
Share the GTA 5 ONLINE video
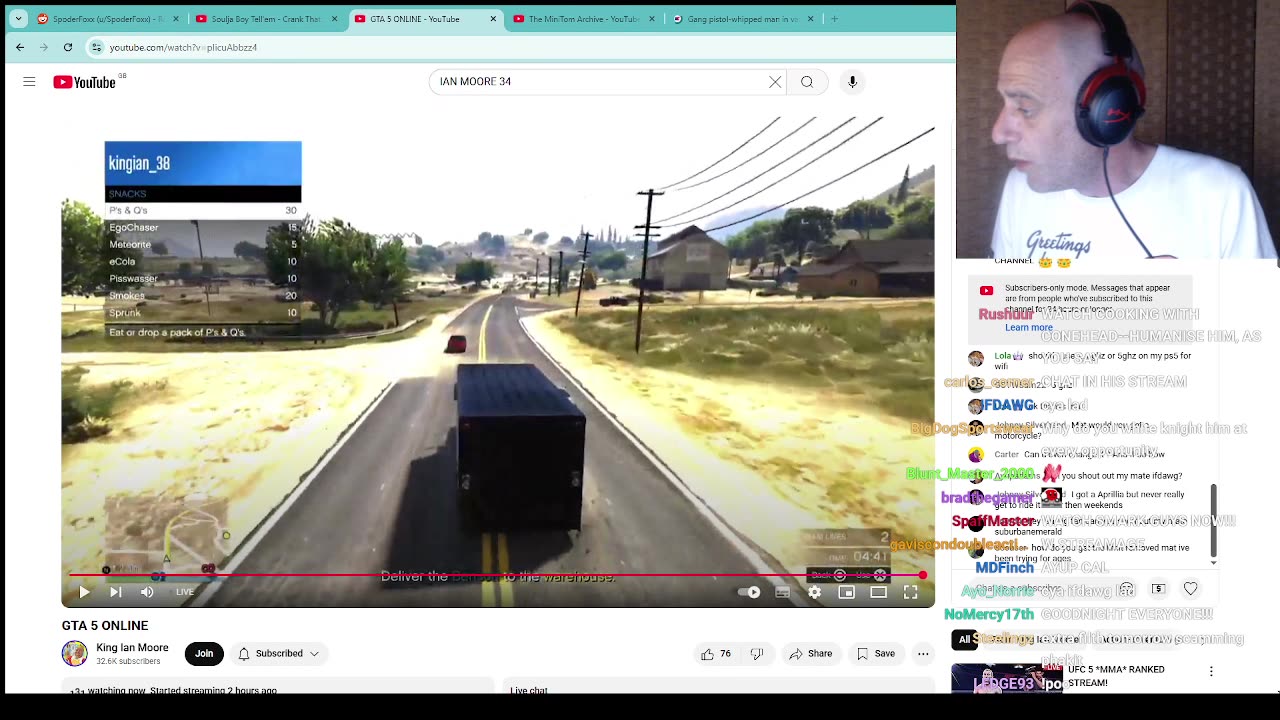click(x=810, y=654)
